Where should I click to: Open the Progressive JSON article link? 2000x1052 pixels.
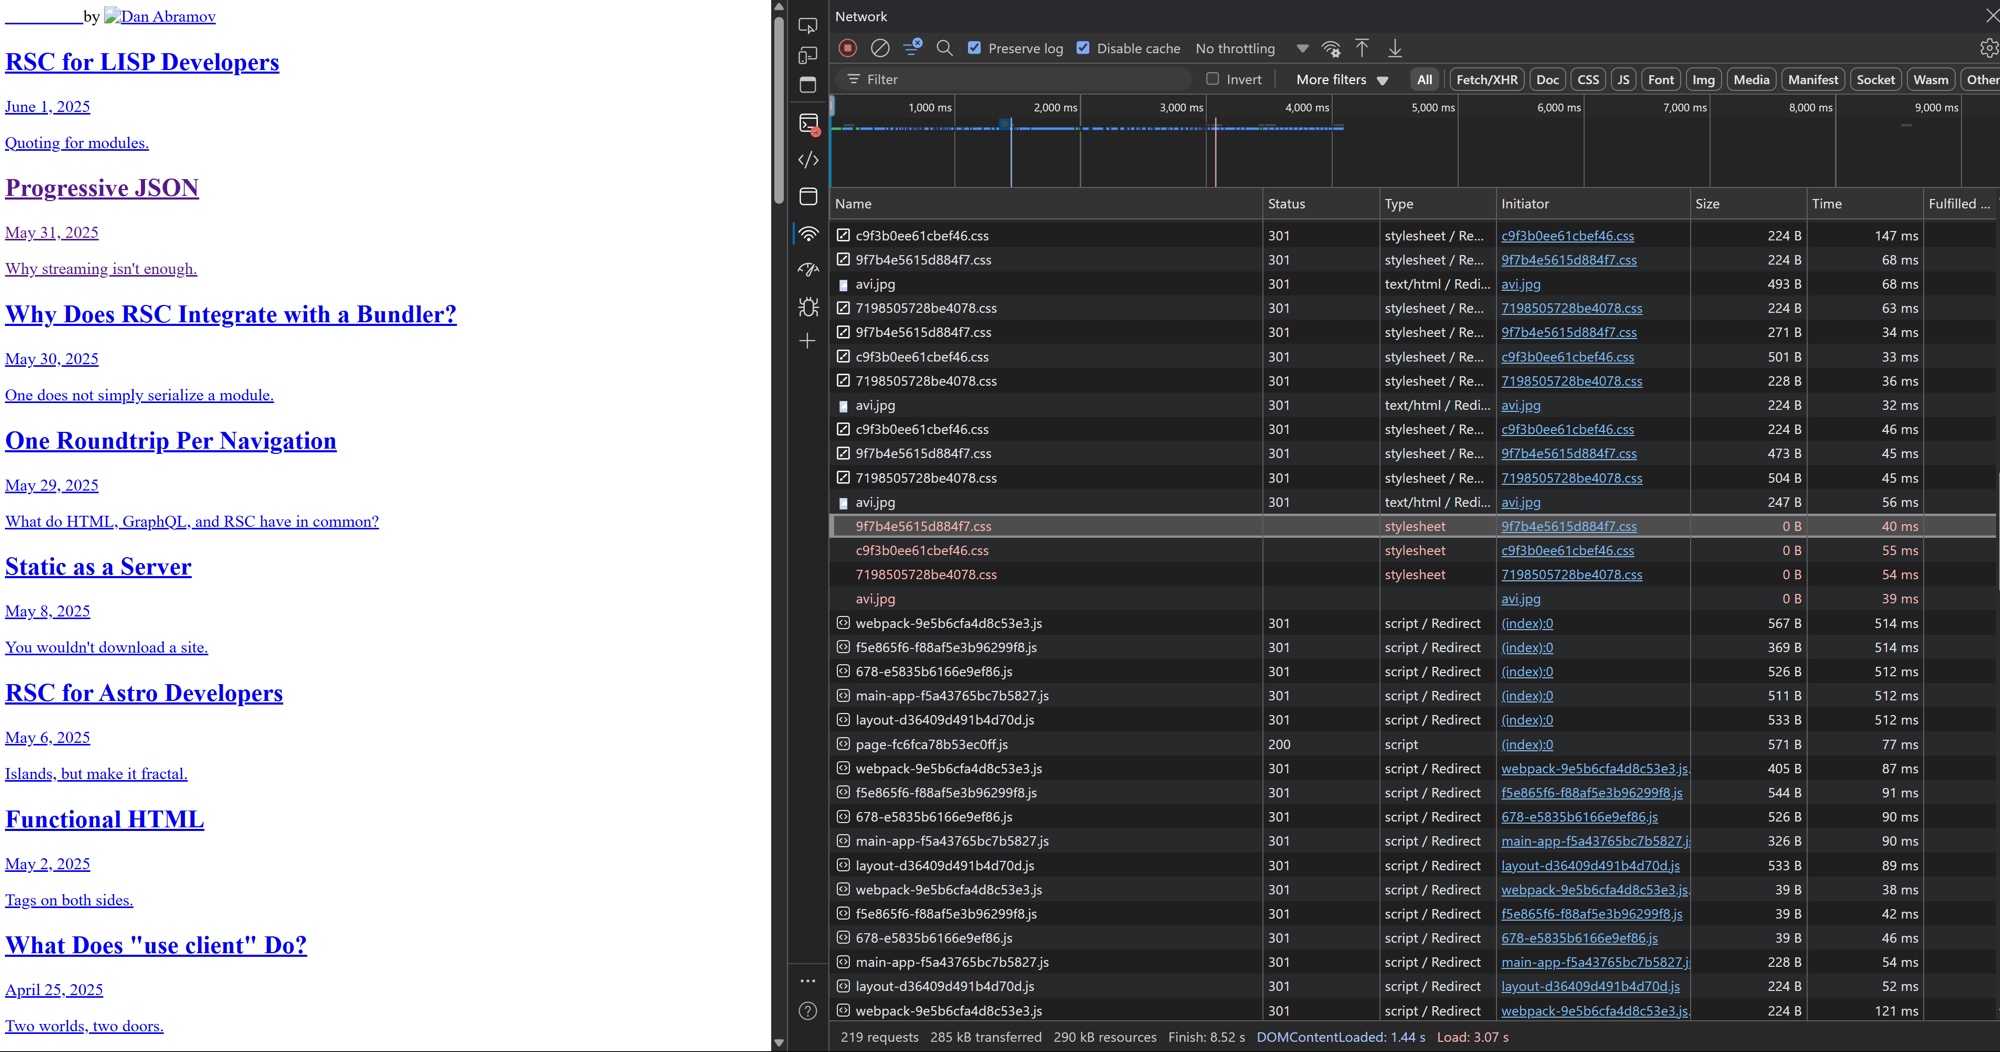[102, 188]
